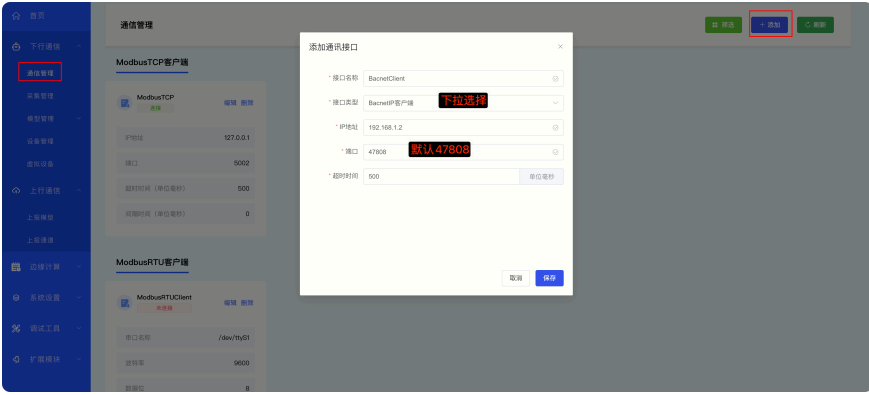The image size is (869, 395).
Task: Click the 边缘计算 calendar-style icon
Action: (16, 267)
